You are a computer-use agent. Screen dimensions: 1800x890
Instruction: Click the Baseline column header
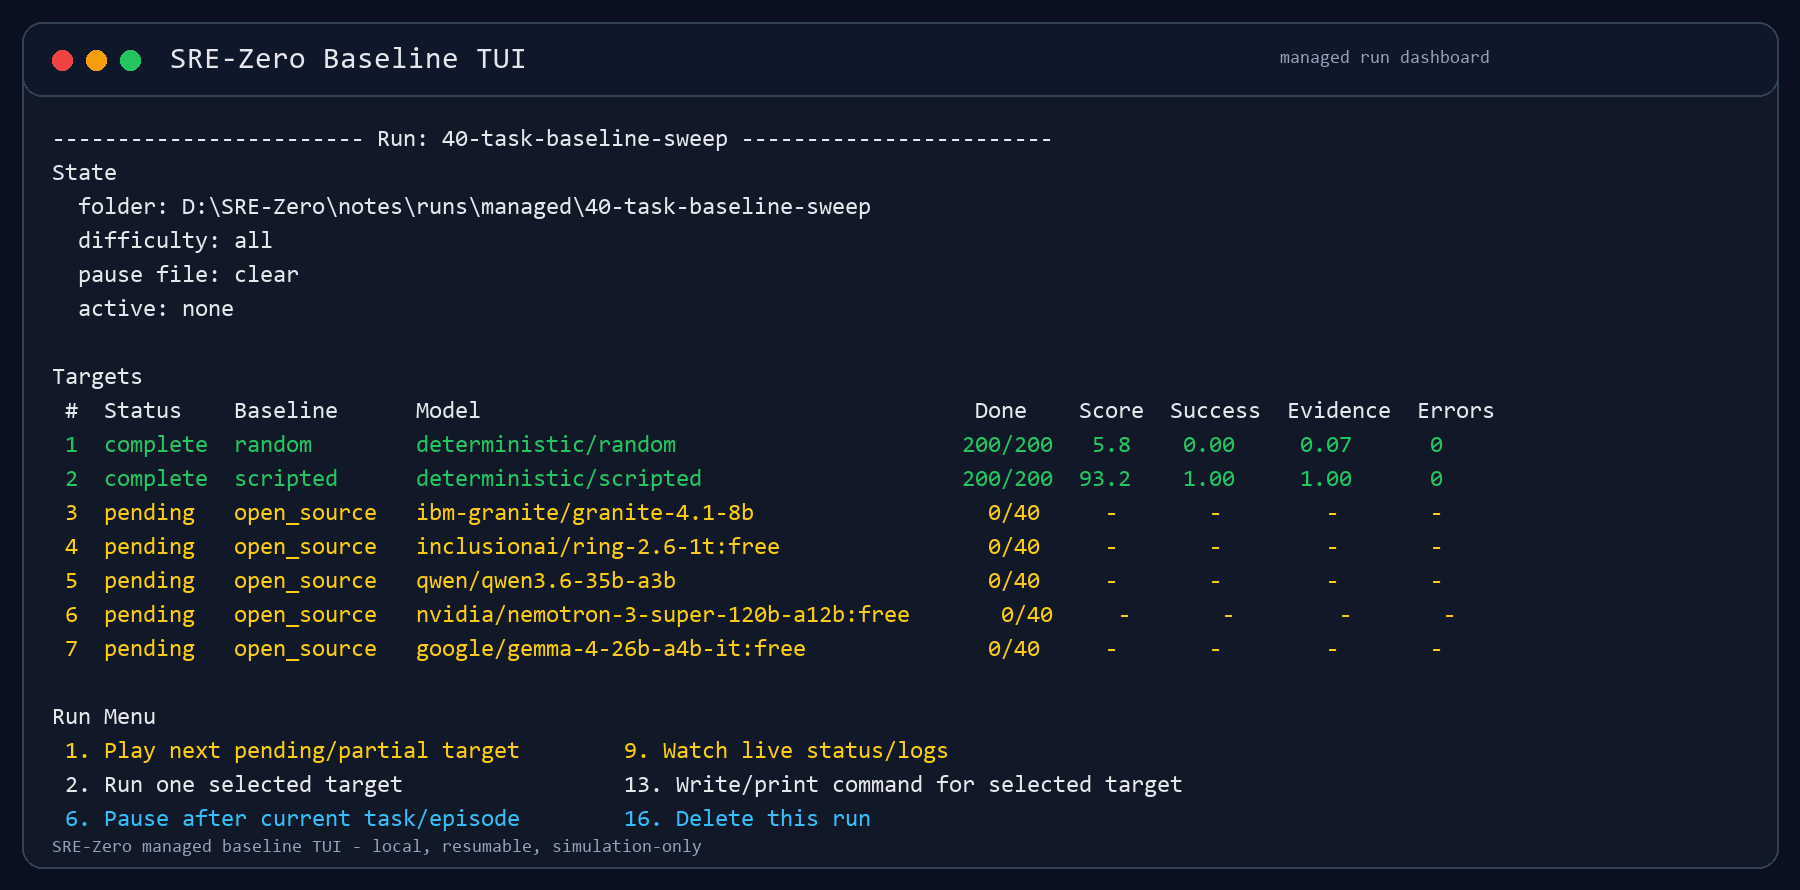[x=286, y=411]
